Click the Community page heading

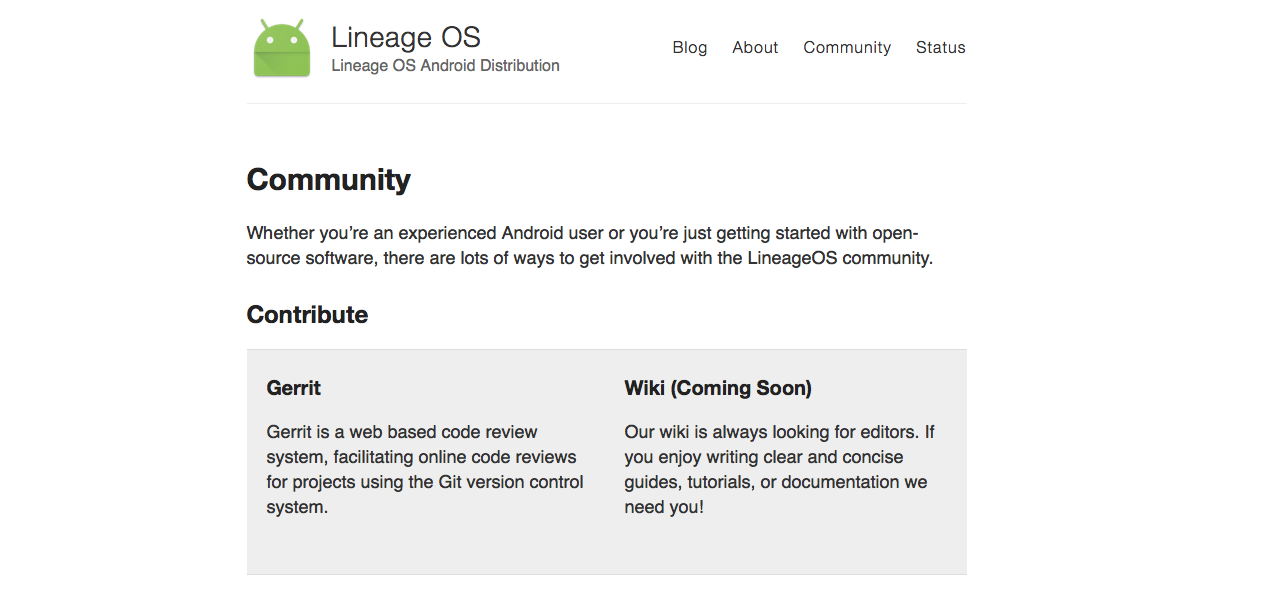(x=329, y=179)
